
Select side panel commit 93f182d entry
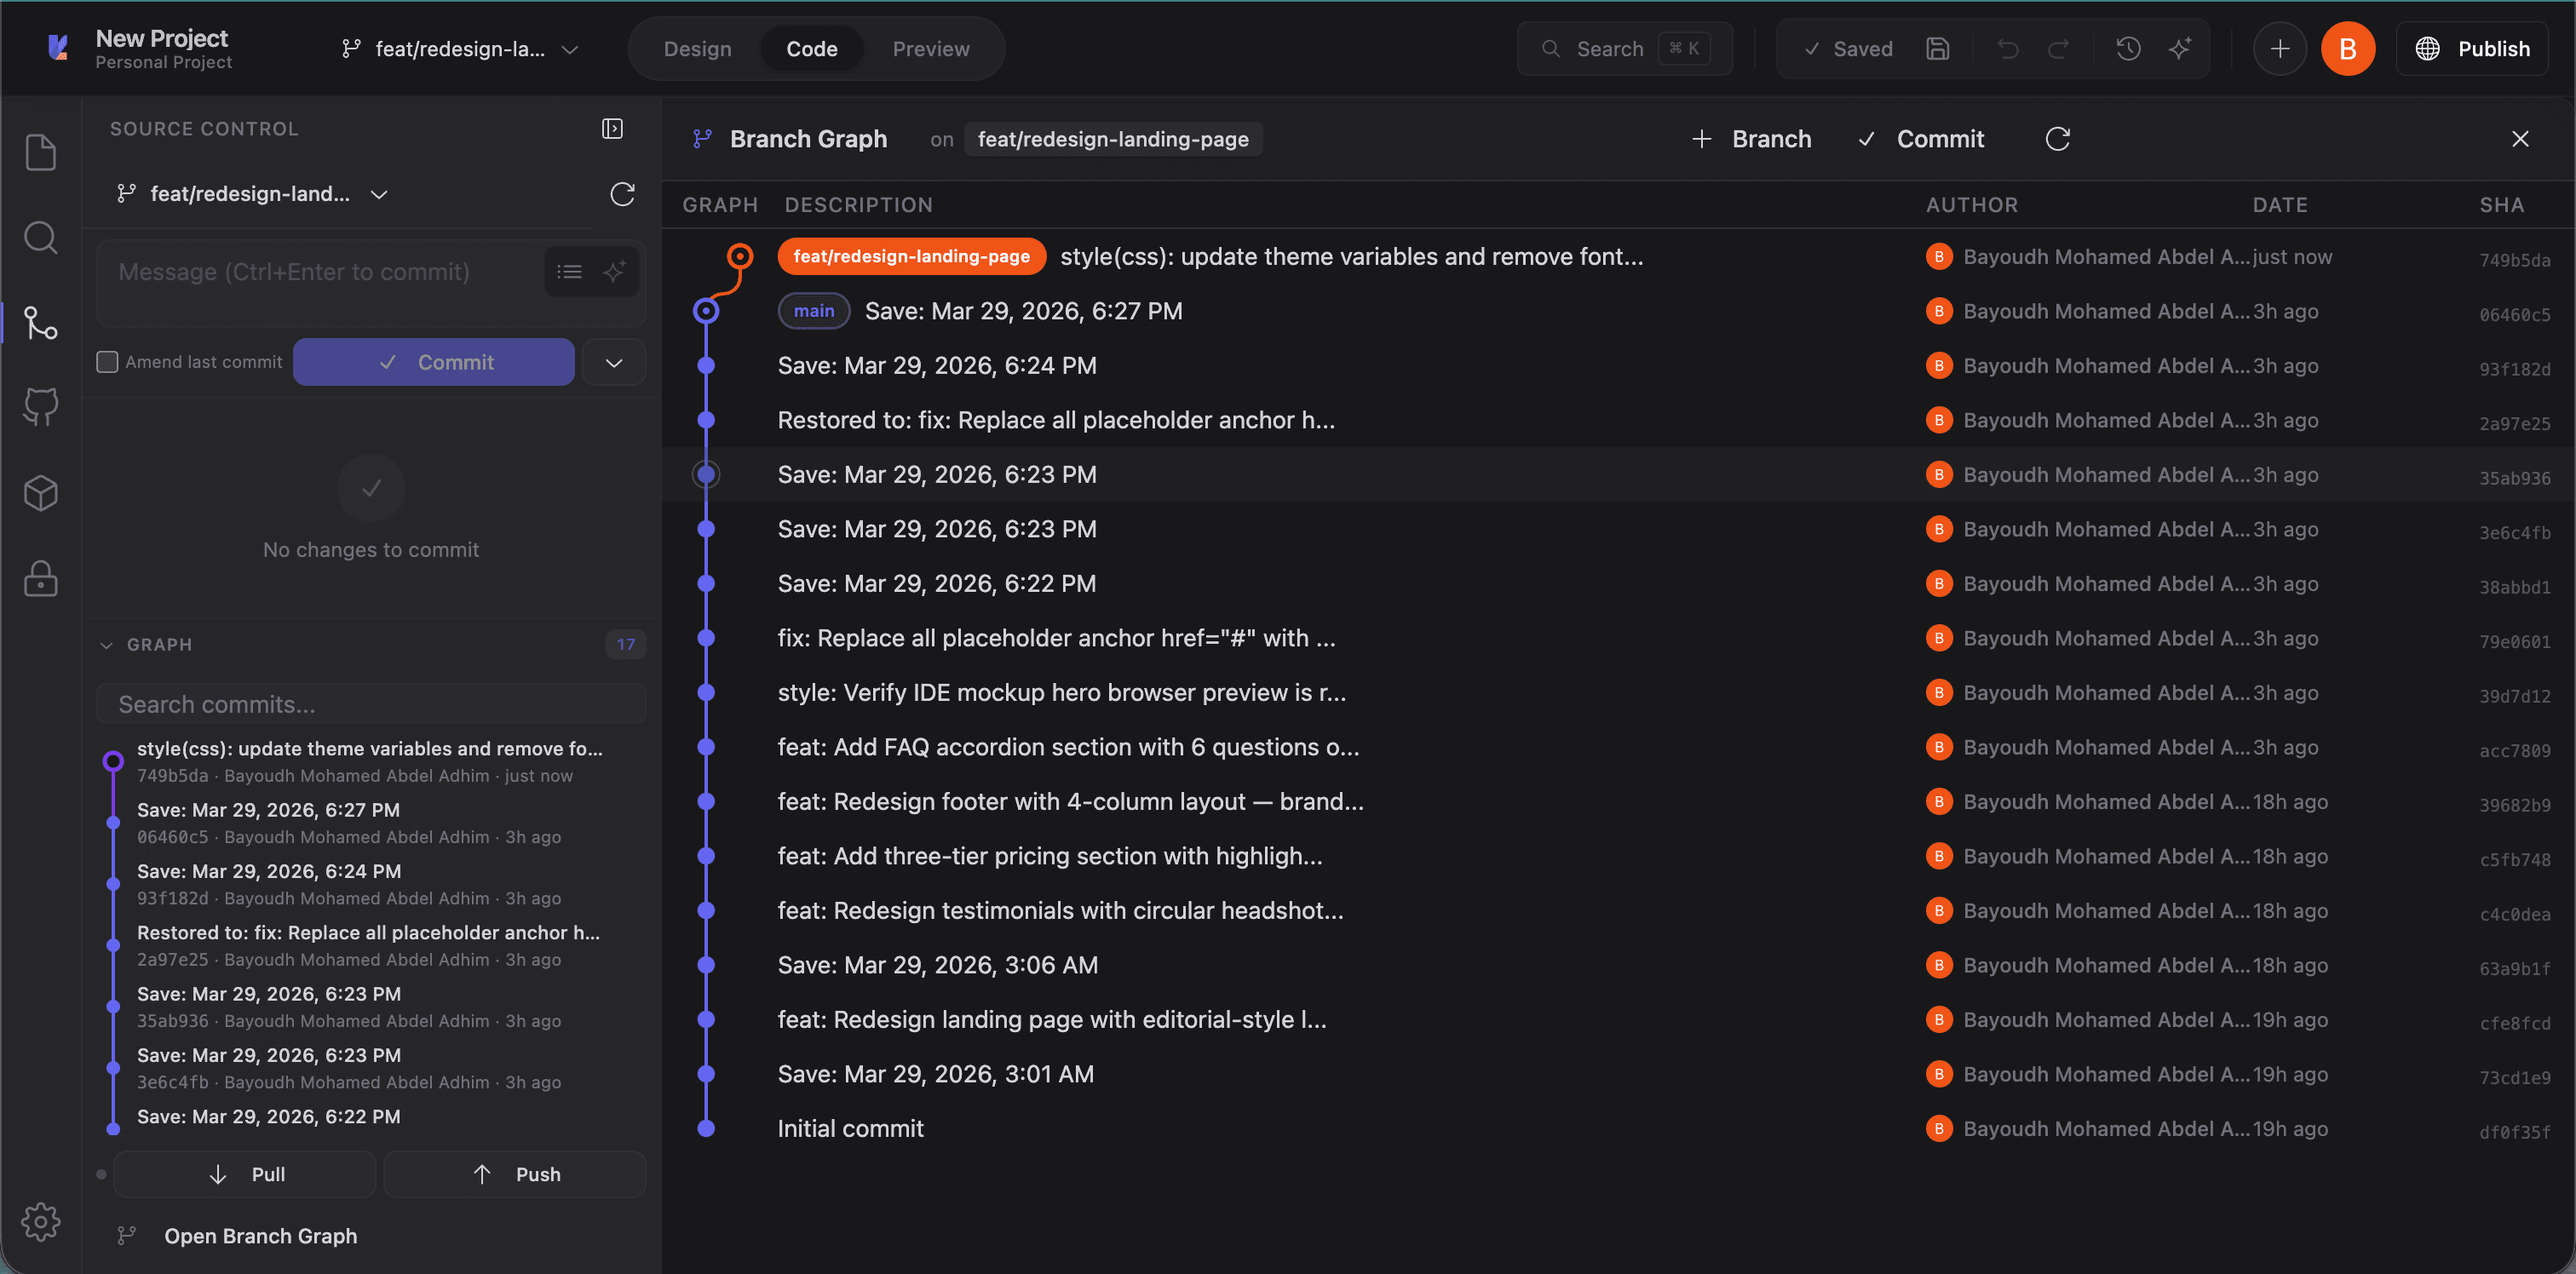(370, 884)
